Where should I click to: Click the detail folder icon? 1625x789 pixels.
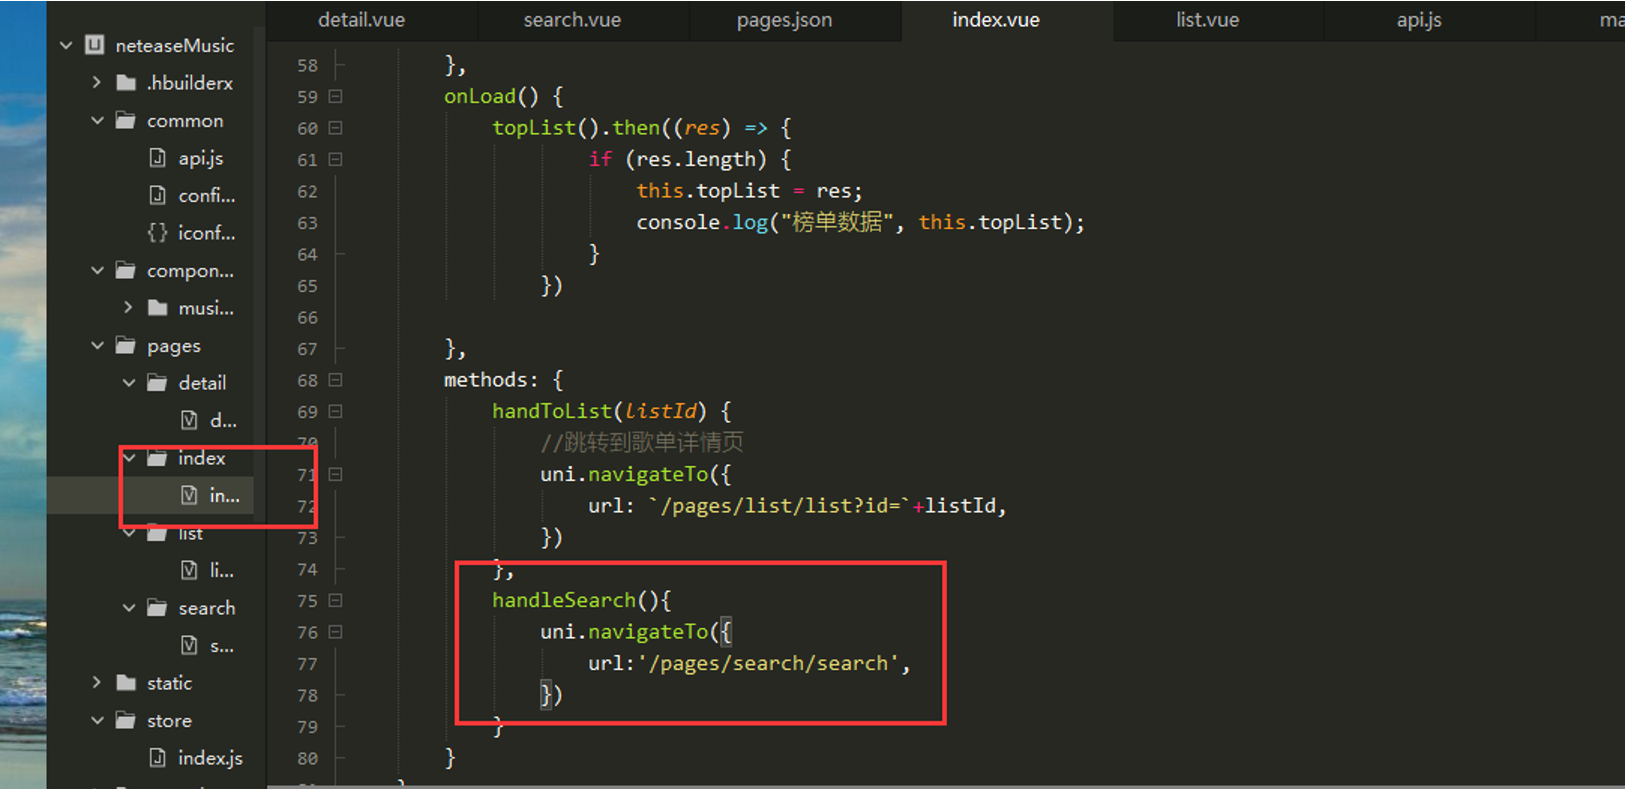coord(157,382)
